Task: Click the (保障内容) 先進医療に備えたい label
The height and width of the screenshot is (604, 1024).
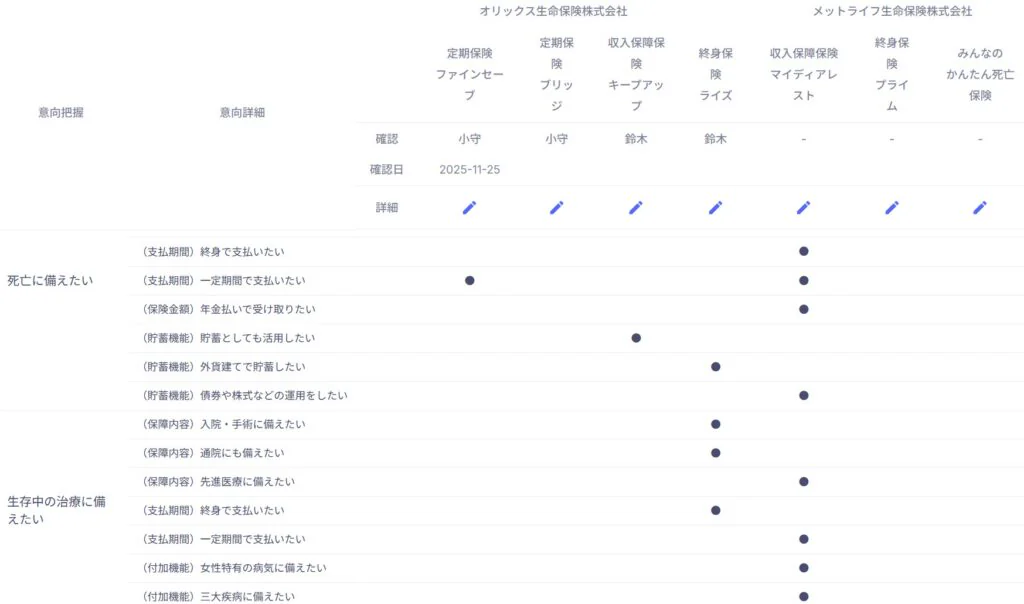Action: 217,482
